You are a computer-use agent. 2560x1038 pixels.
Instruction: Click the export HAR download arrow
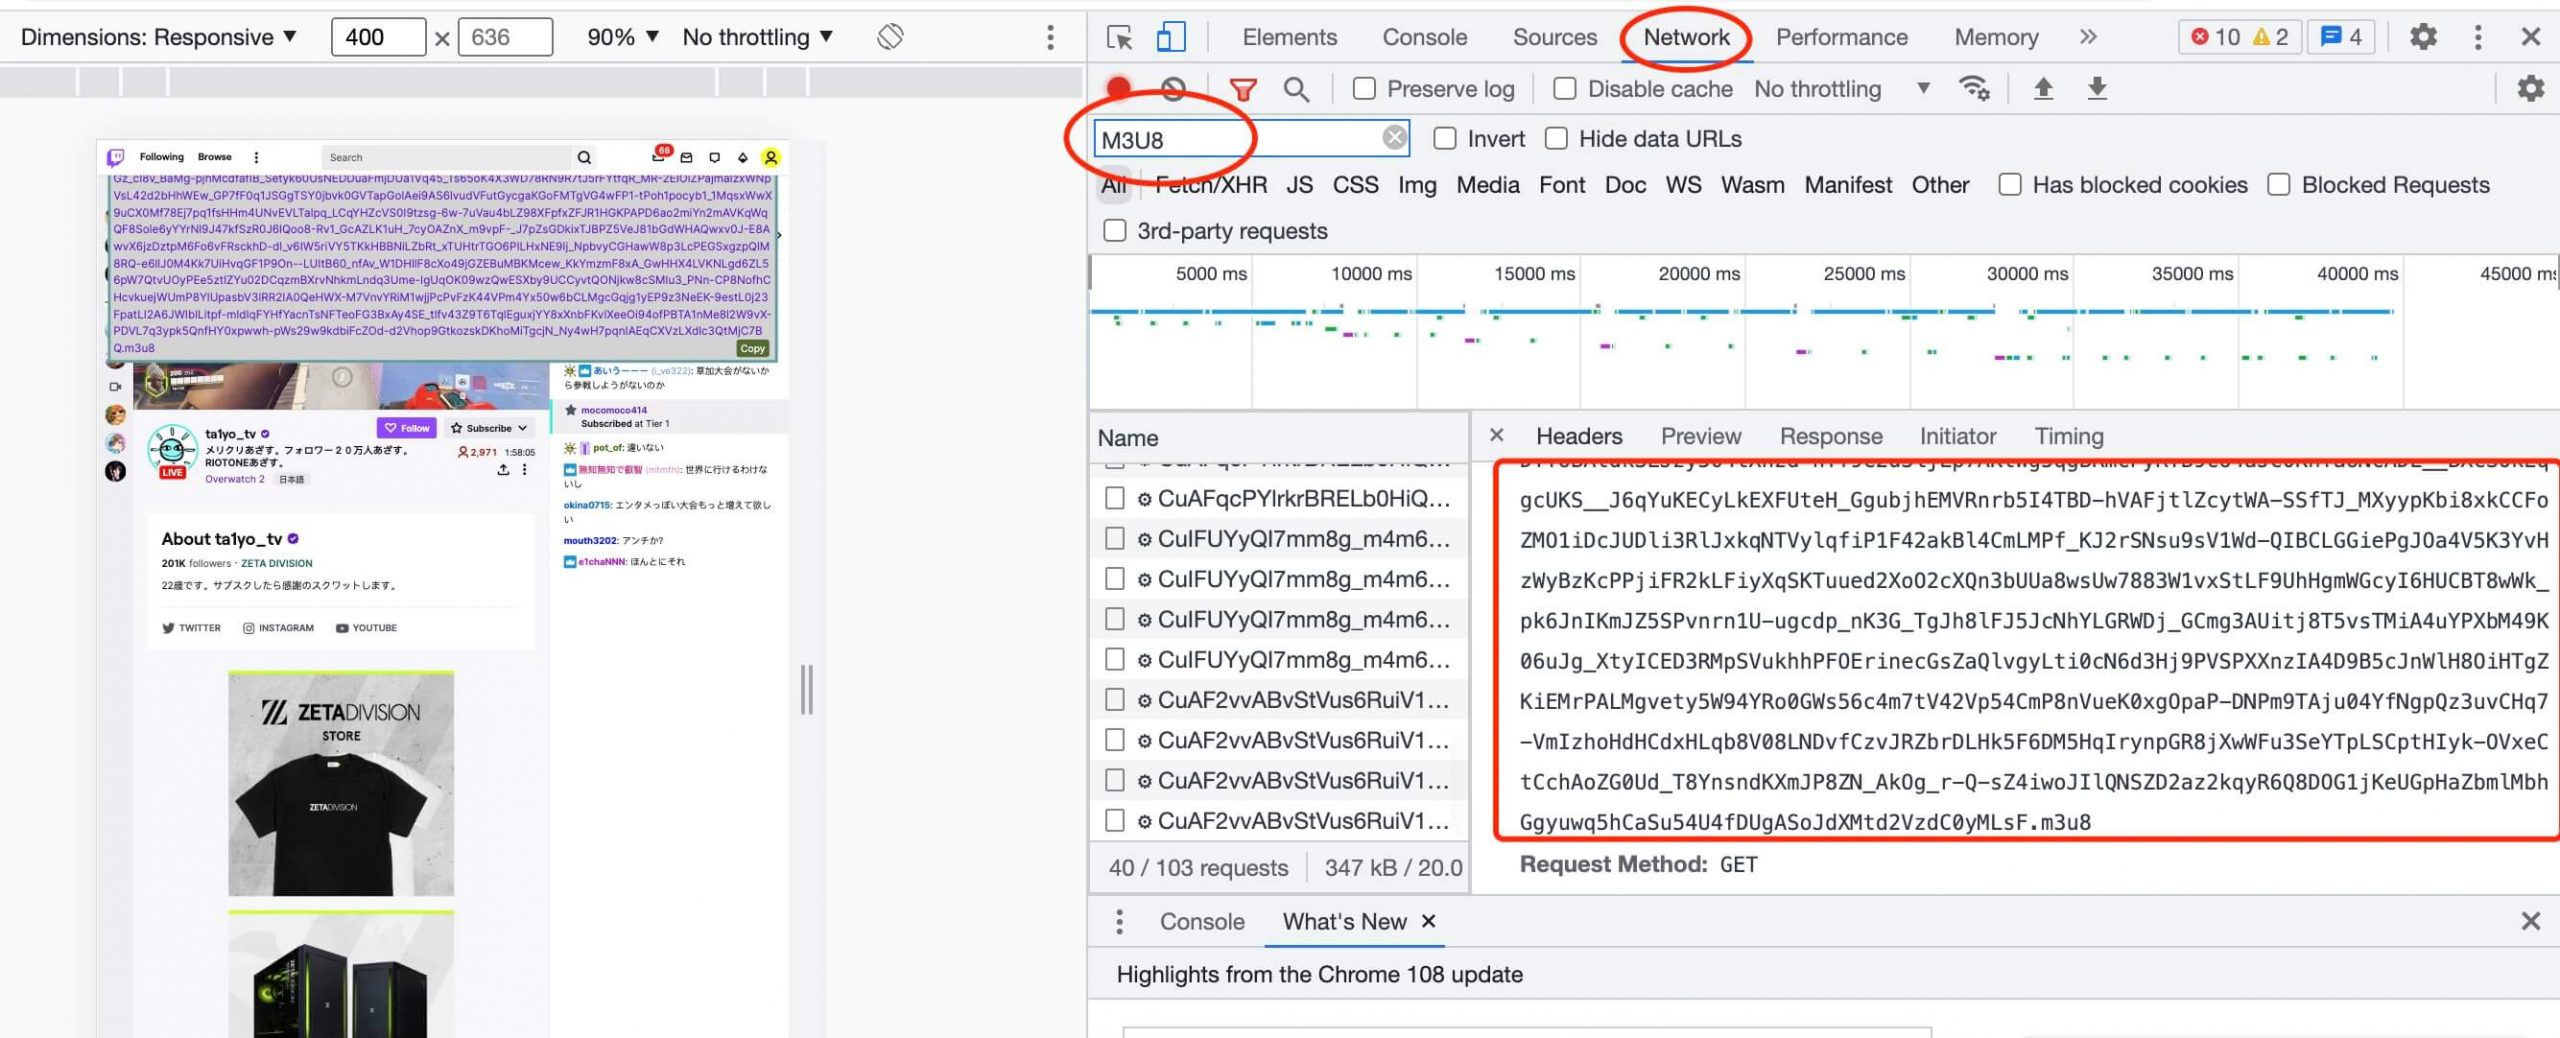[2097, 89]
